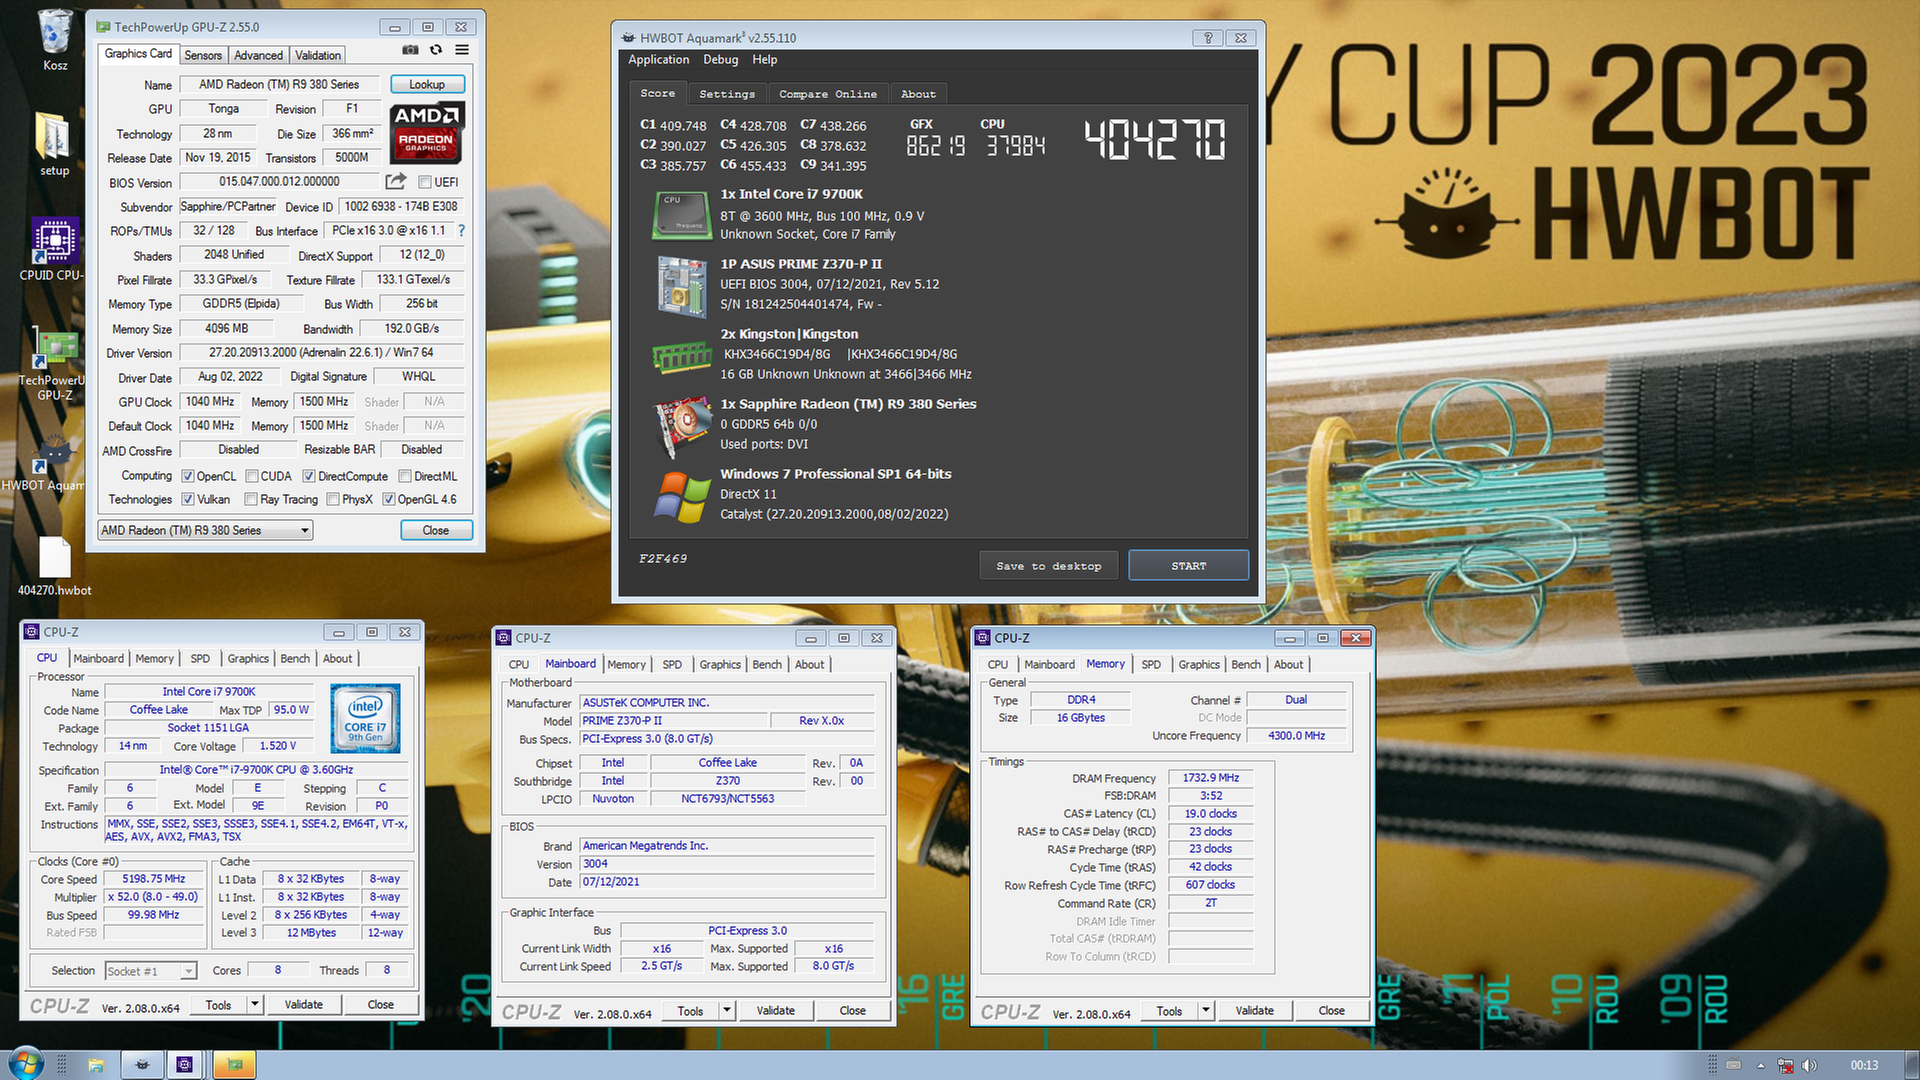Viewport: 1920px width, 1080px height.
Task: Click Lookup button in GPU-Z
Action: pos(427,84)
